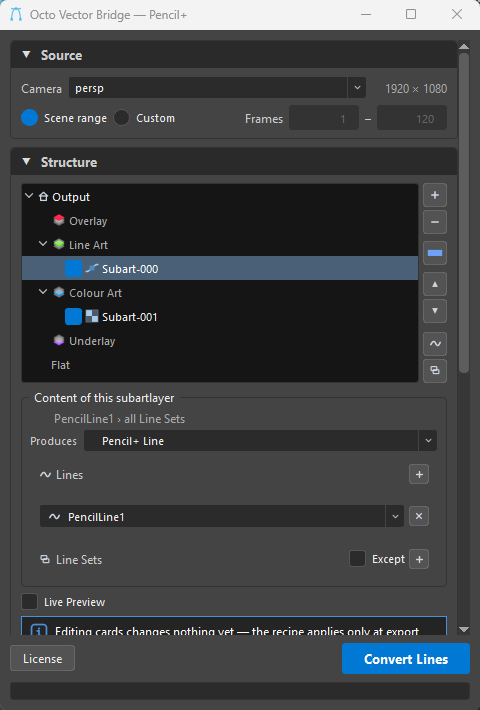The image size is (480, 710).
Task: Click the License button
Action: [43, 658]
